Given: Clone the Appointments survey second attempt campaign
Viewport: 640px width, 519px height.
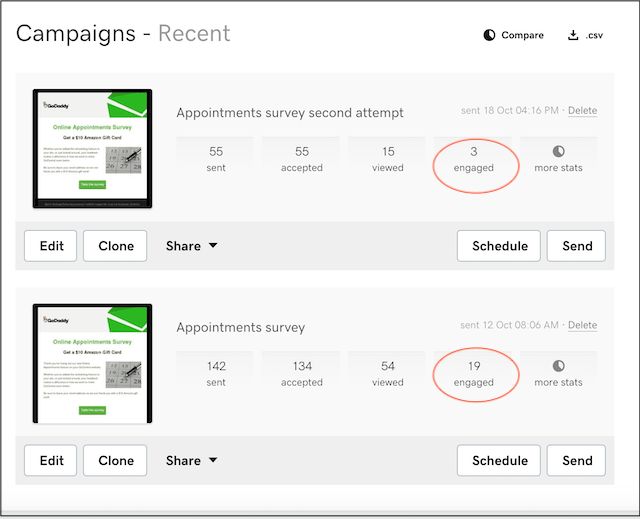Looking at the screenshot, I should tap(116, 246).
